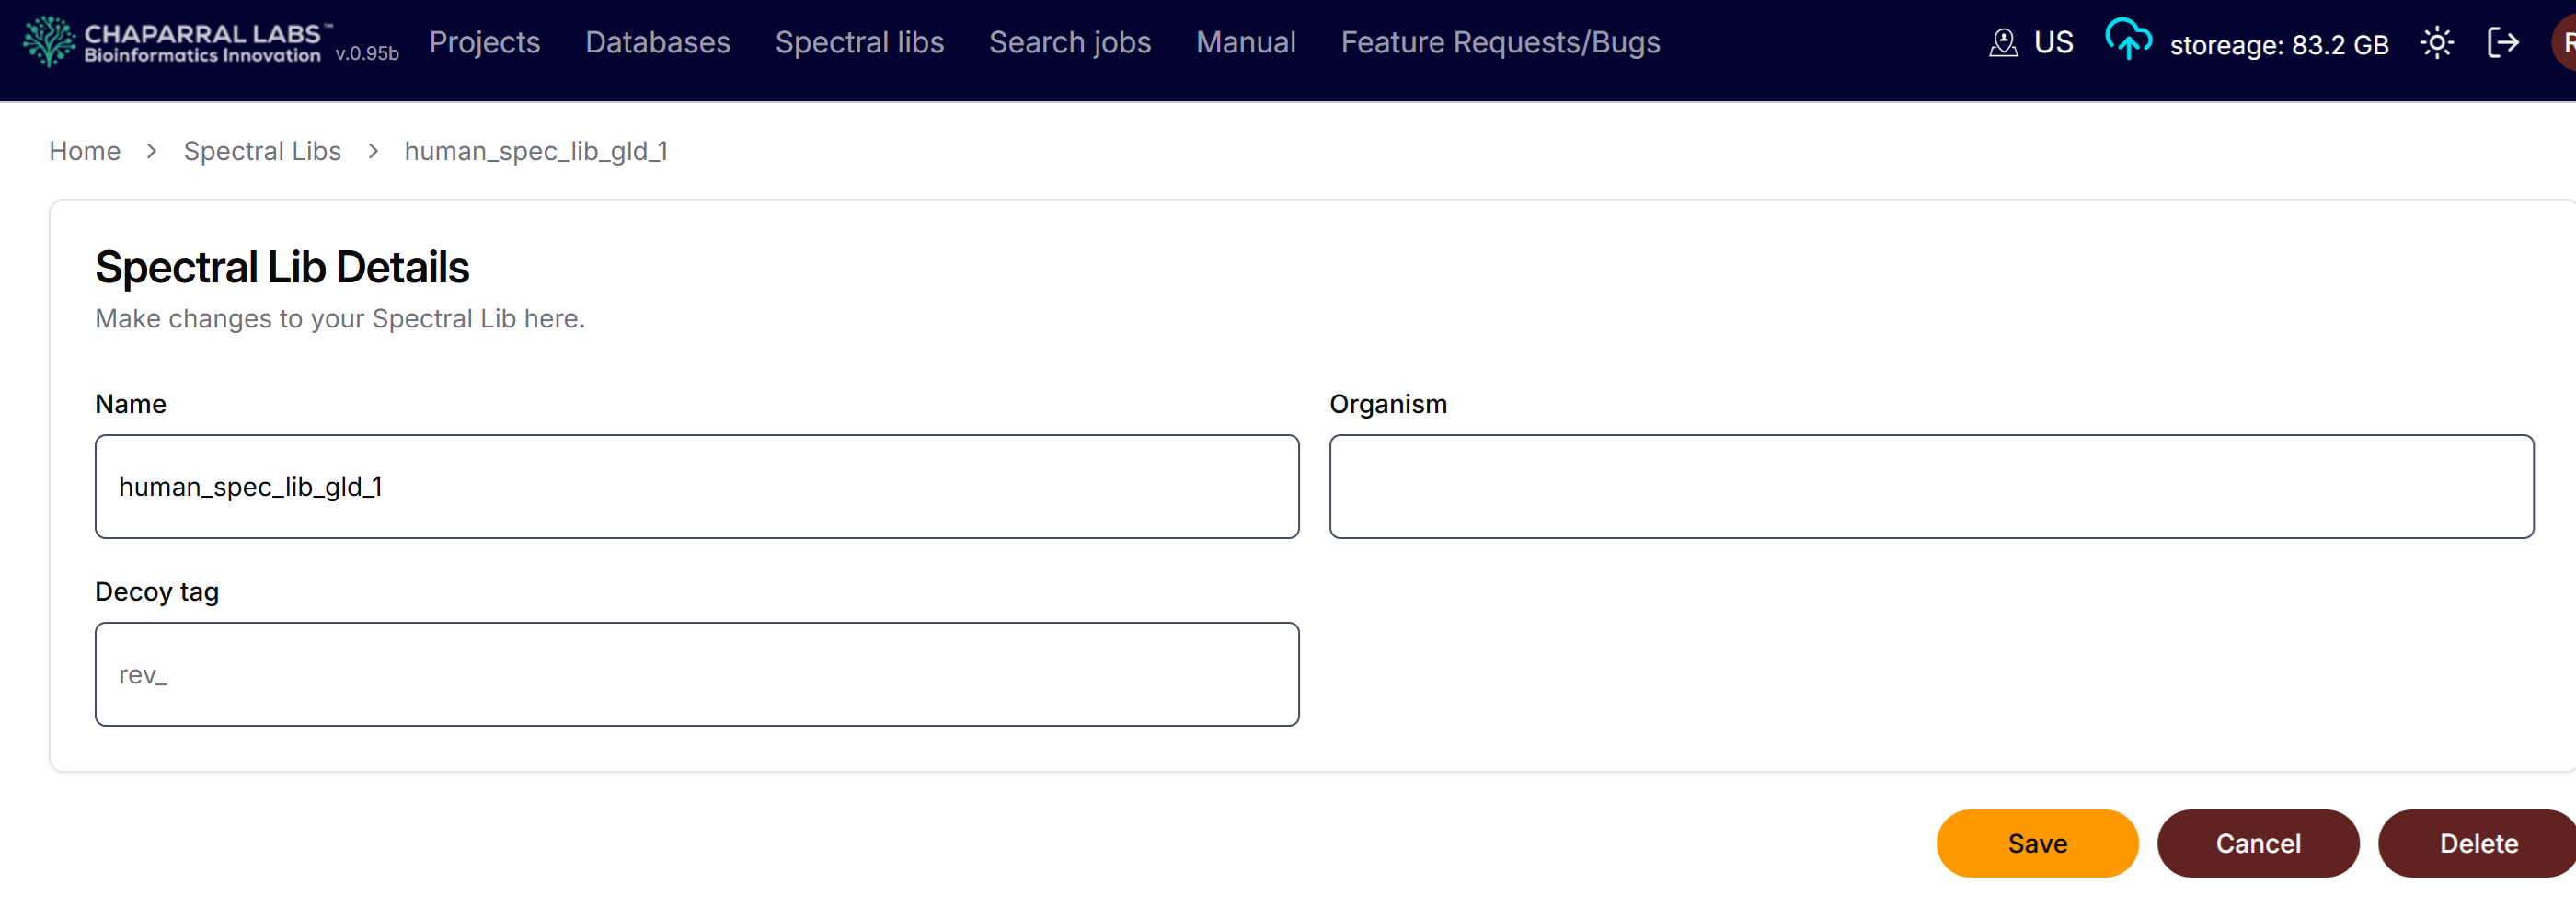Open the Manual page
2576x907 pixels.
(1245, 43)
